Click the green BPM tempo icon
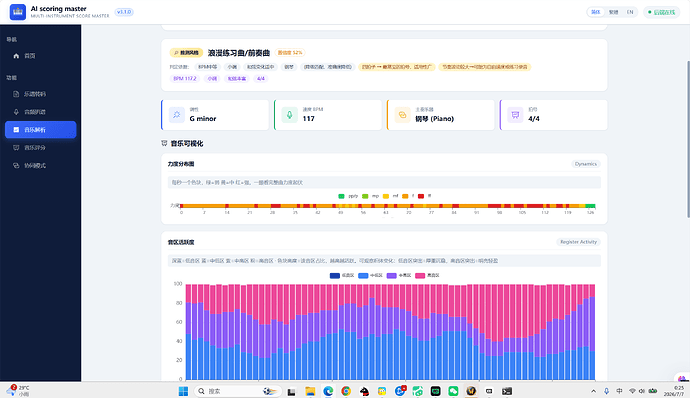Viewport: 690px width, 398px height. click(x=290, y=115)
